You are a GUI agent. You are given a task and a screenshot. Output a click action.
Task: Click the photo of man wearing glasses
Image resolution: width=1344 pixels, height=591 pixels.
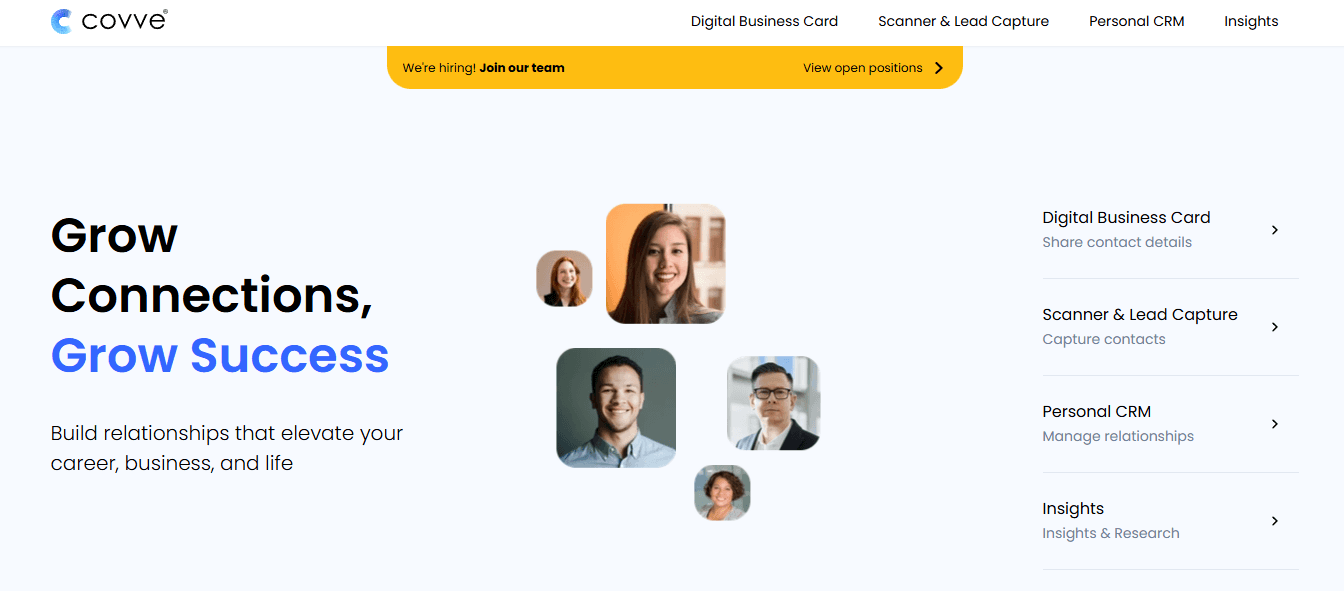coord(773,403)
